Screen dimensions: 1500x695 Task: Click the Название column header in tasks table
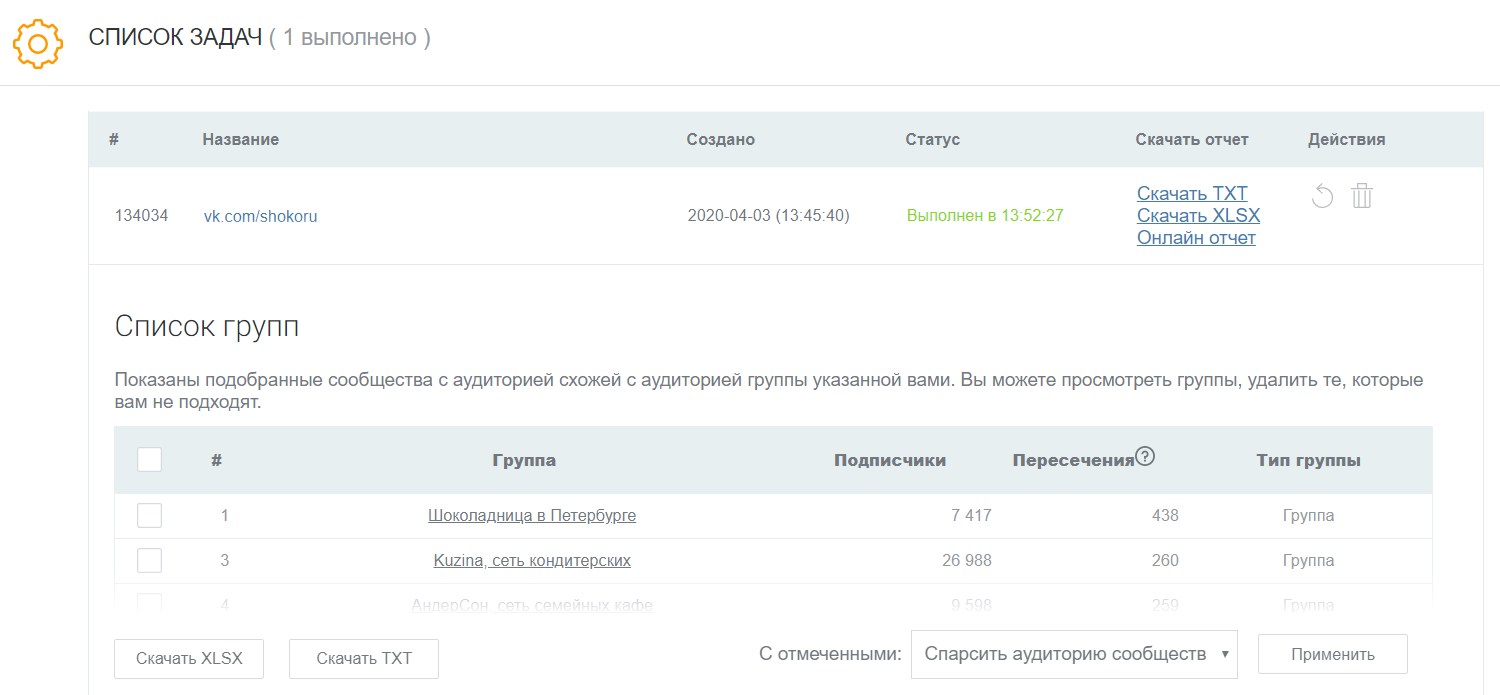(241, 139)
